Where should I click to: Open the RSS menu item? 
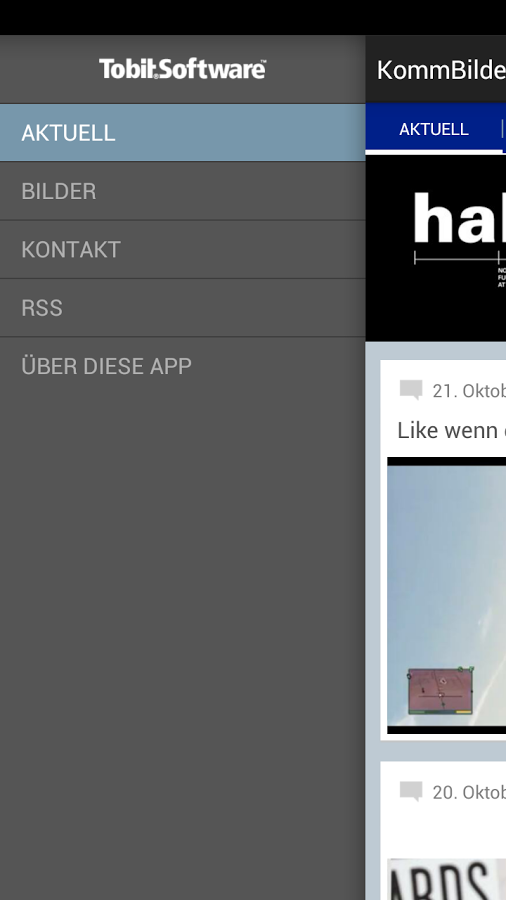pos(182,308)
